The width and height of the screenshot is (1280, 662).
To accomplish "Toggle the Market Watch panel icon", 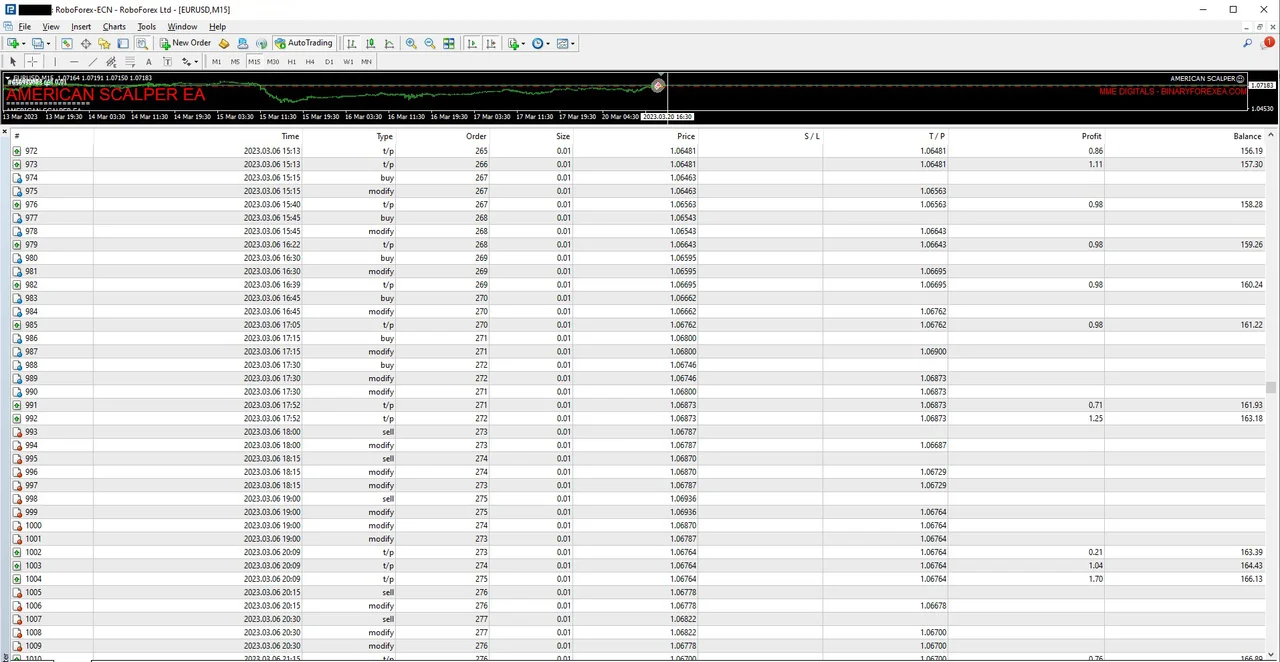I will [x=67, y=43].
